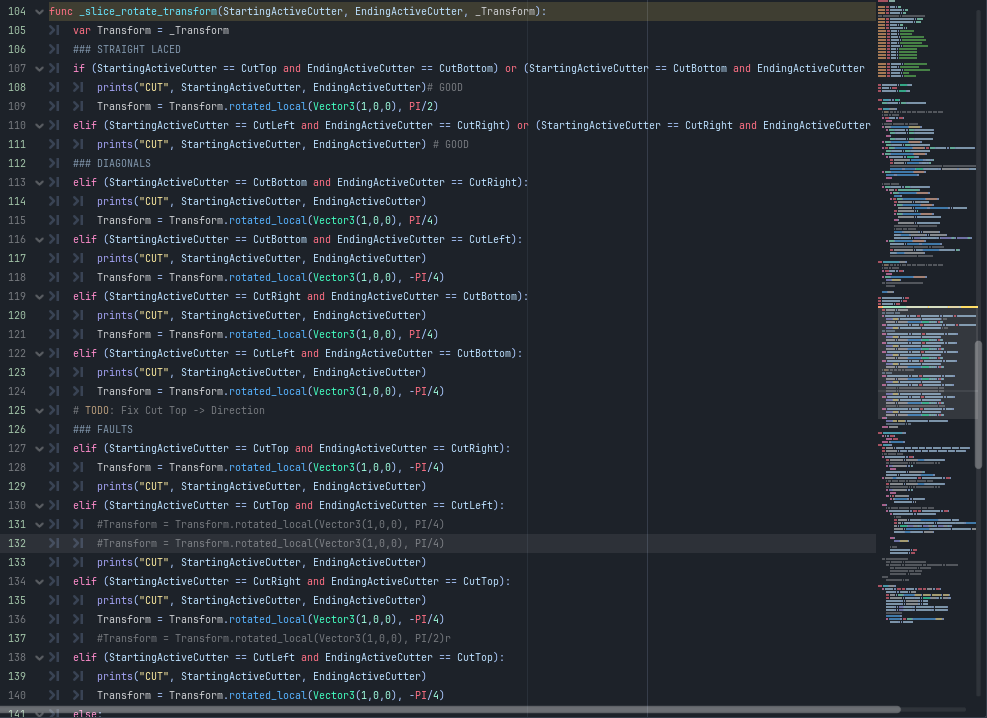Fold the commented region at line 131

tap(39, 524)
